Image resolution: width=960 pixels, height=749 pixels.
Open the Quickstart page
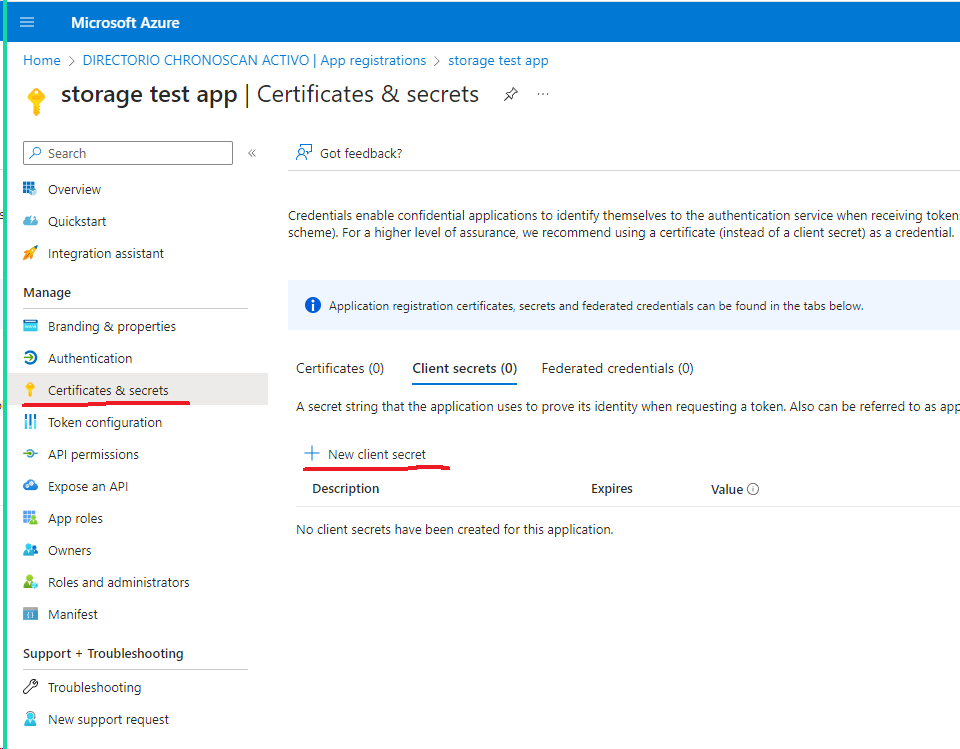[x=76, y=221]
